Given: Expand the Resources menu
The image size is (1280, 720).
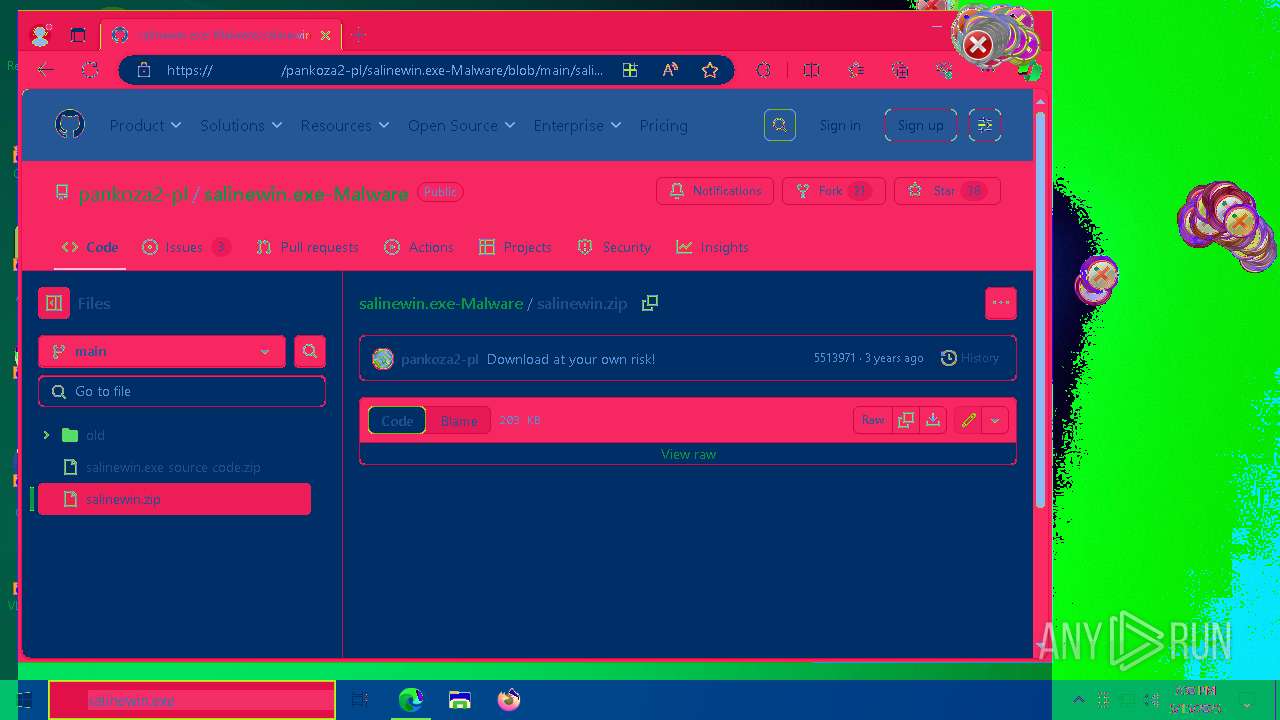Looking at the screenshot, I should [345, 125].
